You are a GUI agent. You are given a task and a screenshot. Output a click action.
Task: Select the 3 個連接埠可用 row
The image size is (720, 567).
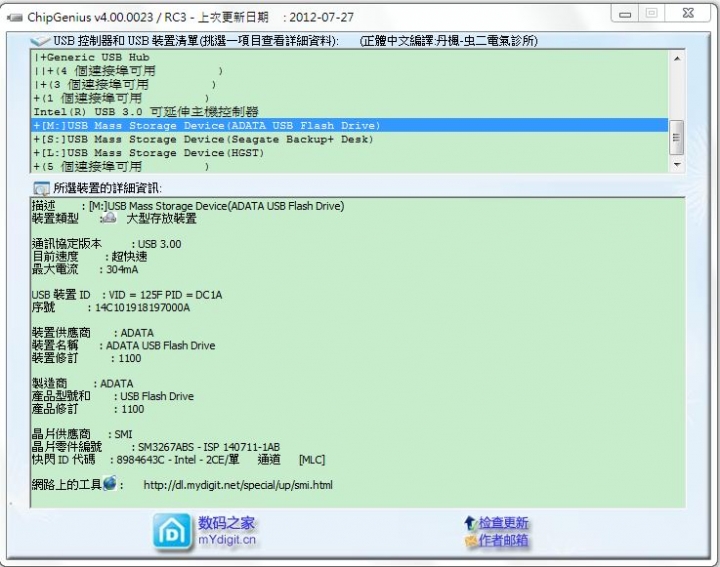[x=350, y=84]
